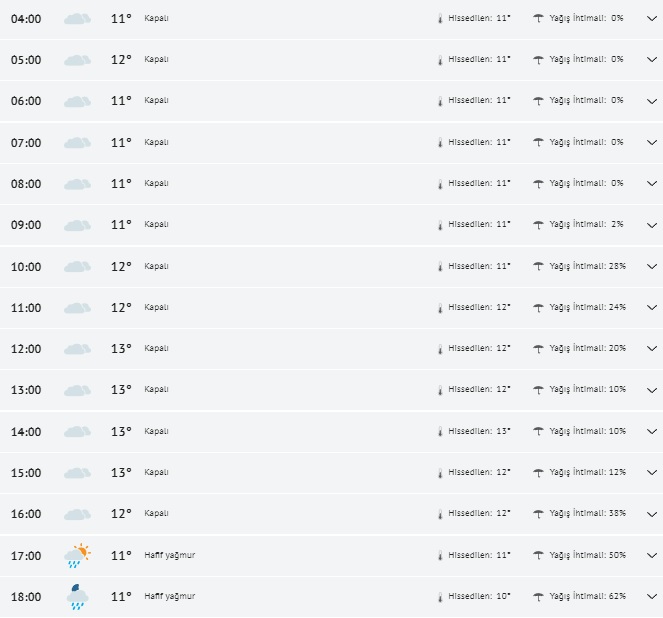Open details for the 13:00 forecast chevron
The width and height of the screenshot is (663, 618).
pyautogui.click(x=652, y=390)
